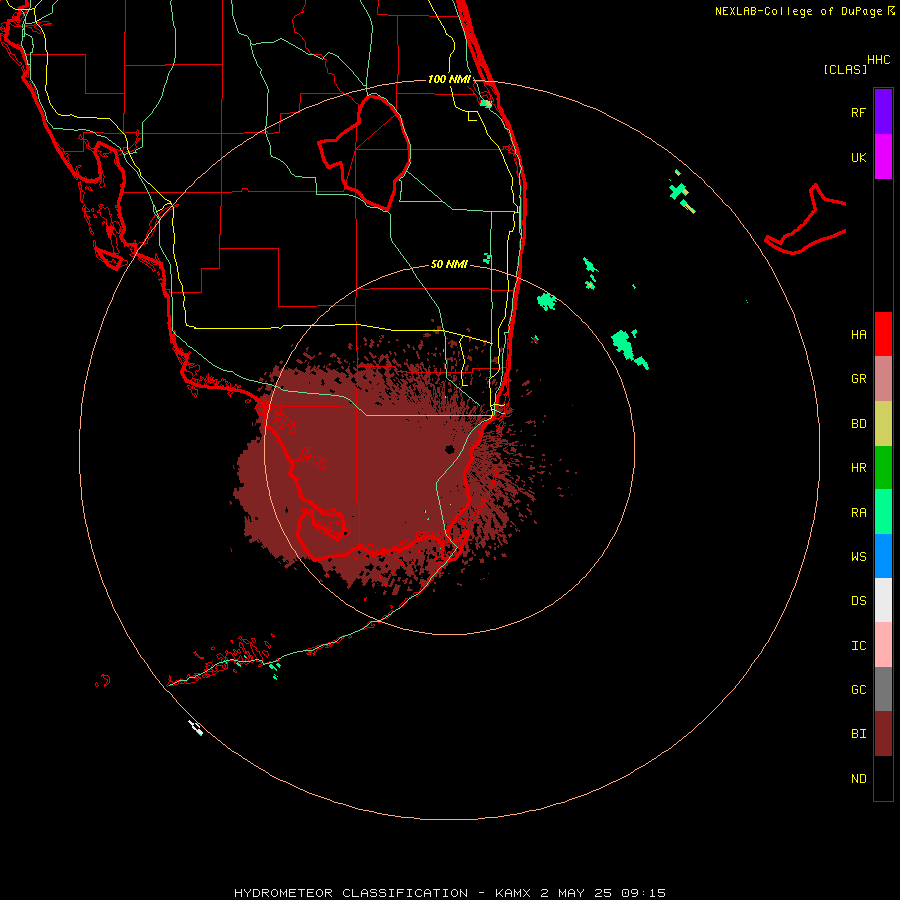Click the purple RF legend color swatch
Image resolution: width=900 pixels, height=900 pixels.
[883, 112]
